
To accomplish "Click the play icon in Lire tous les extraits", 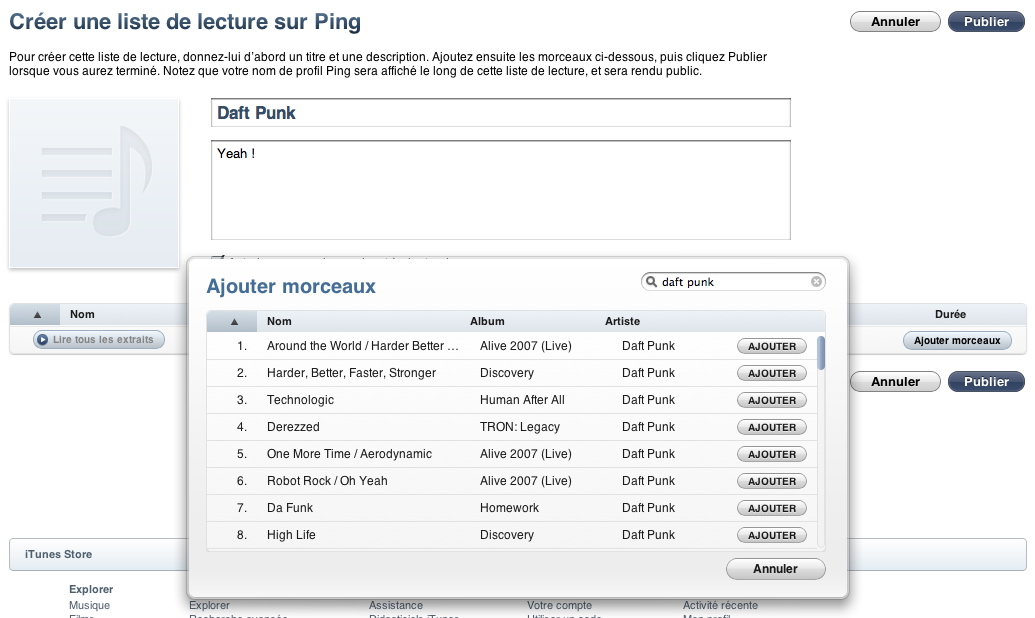I will [x=43, y=339].
